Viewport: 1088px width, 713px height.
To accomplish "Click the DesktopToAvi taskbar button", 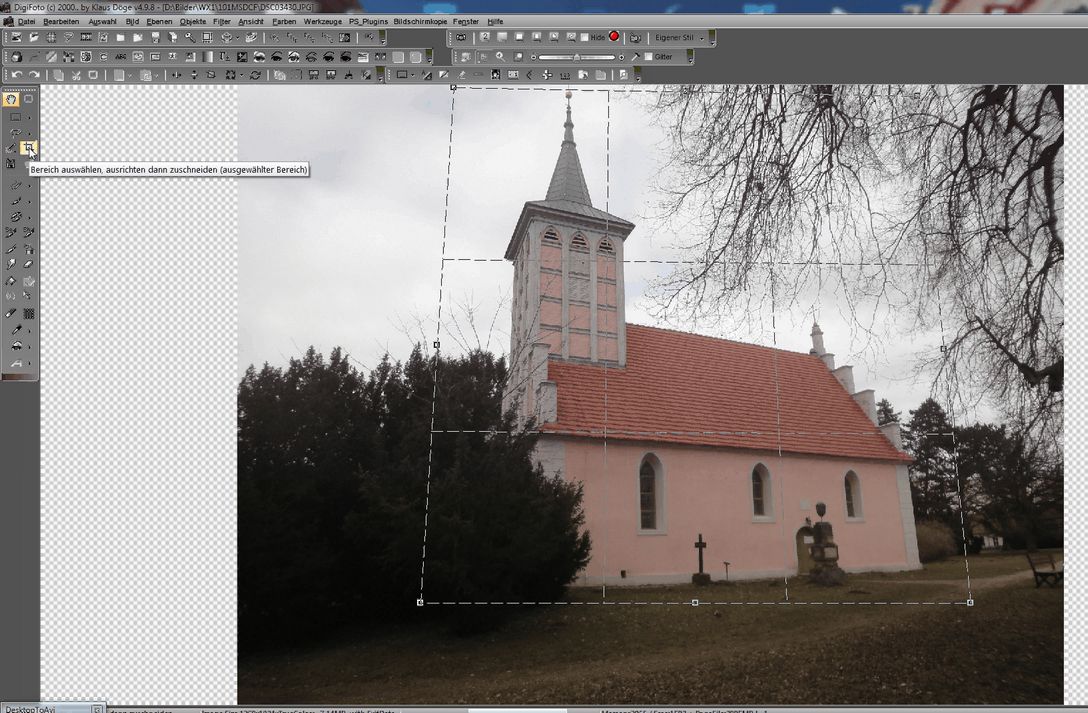I will point(45,708).
